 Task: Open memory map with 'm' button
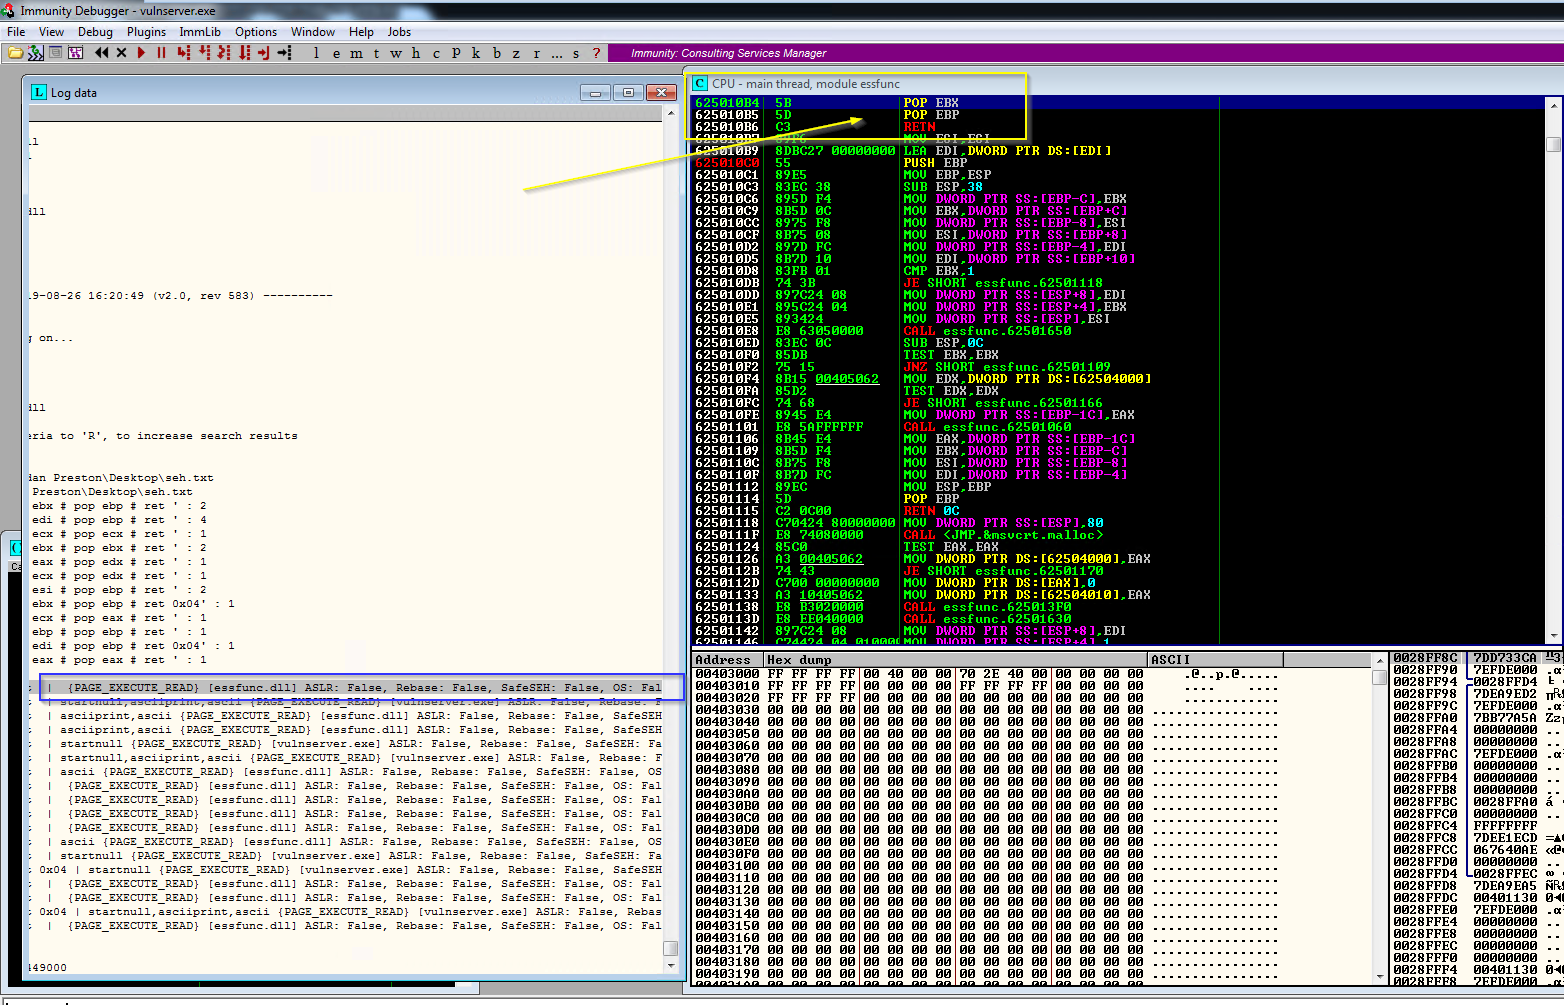[x=356, y=53]
